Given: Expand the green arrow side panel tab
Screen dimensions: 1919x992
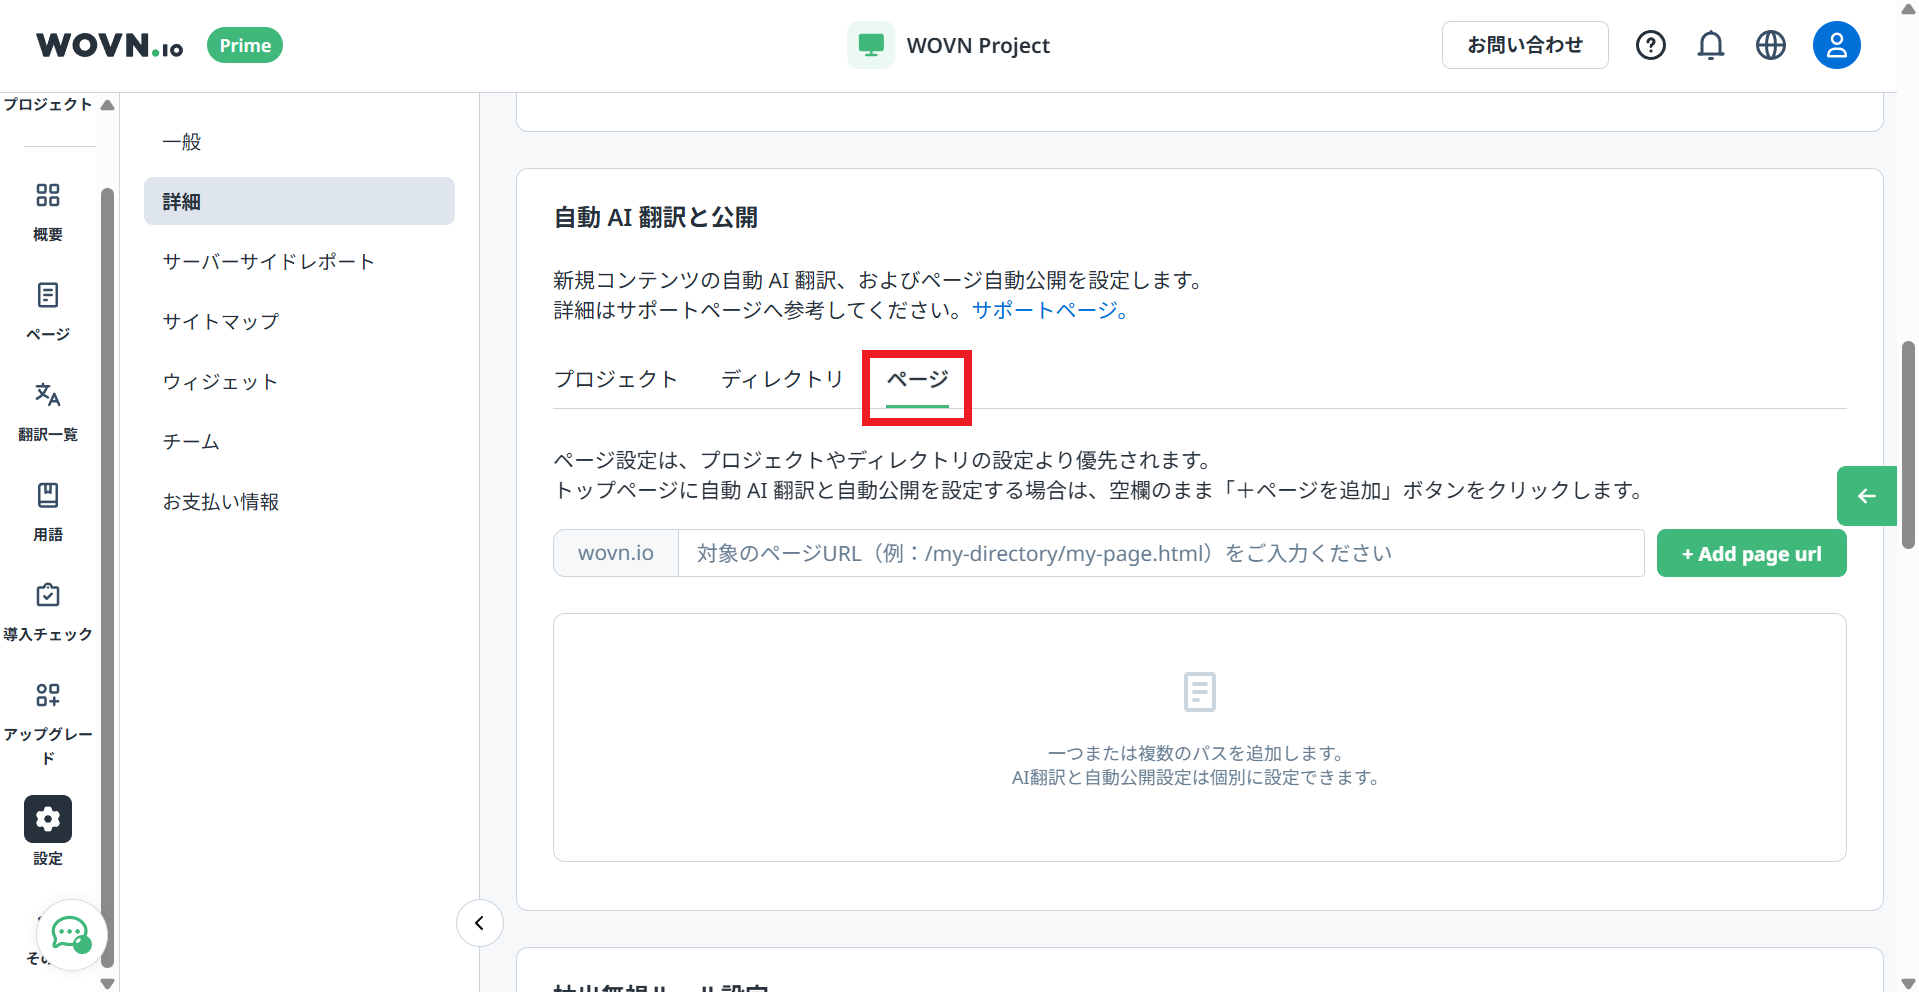Looking at the screenshot, I should coord(1866,496).
